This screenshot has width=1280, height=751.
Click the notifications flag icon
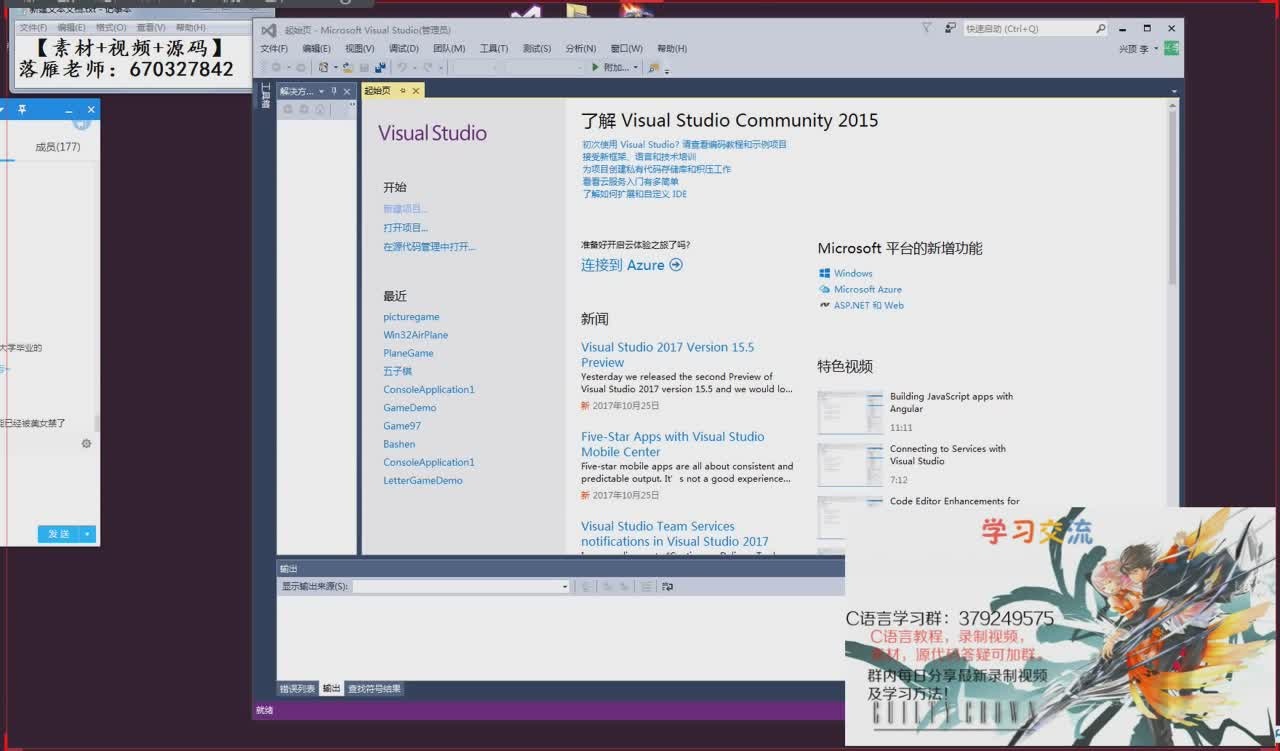point(927,28)
